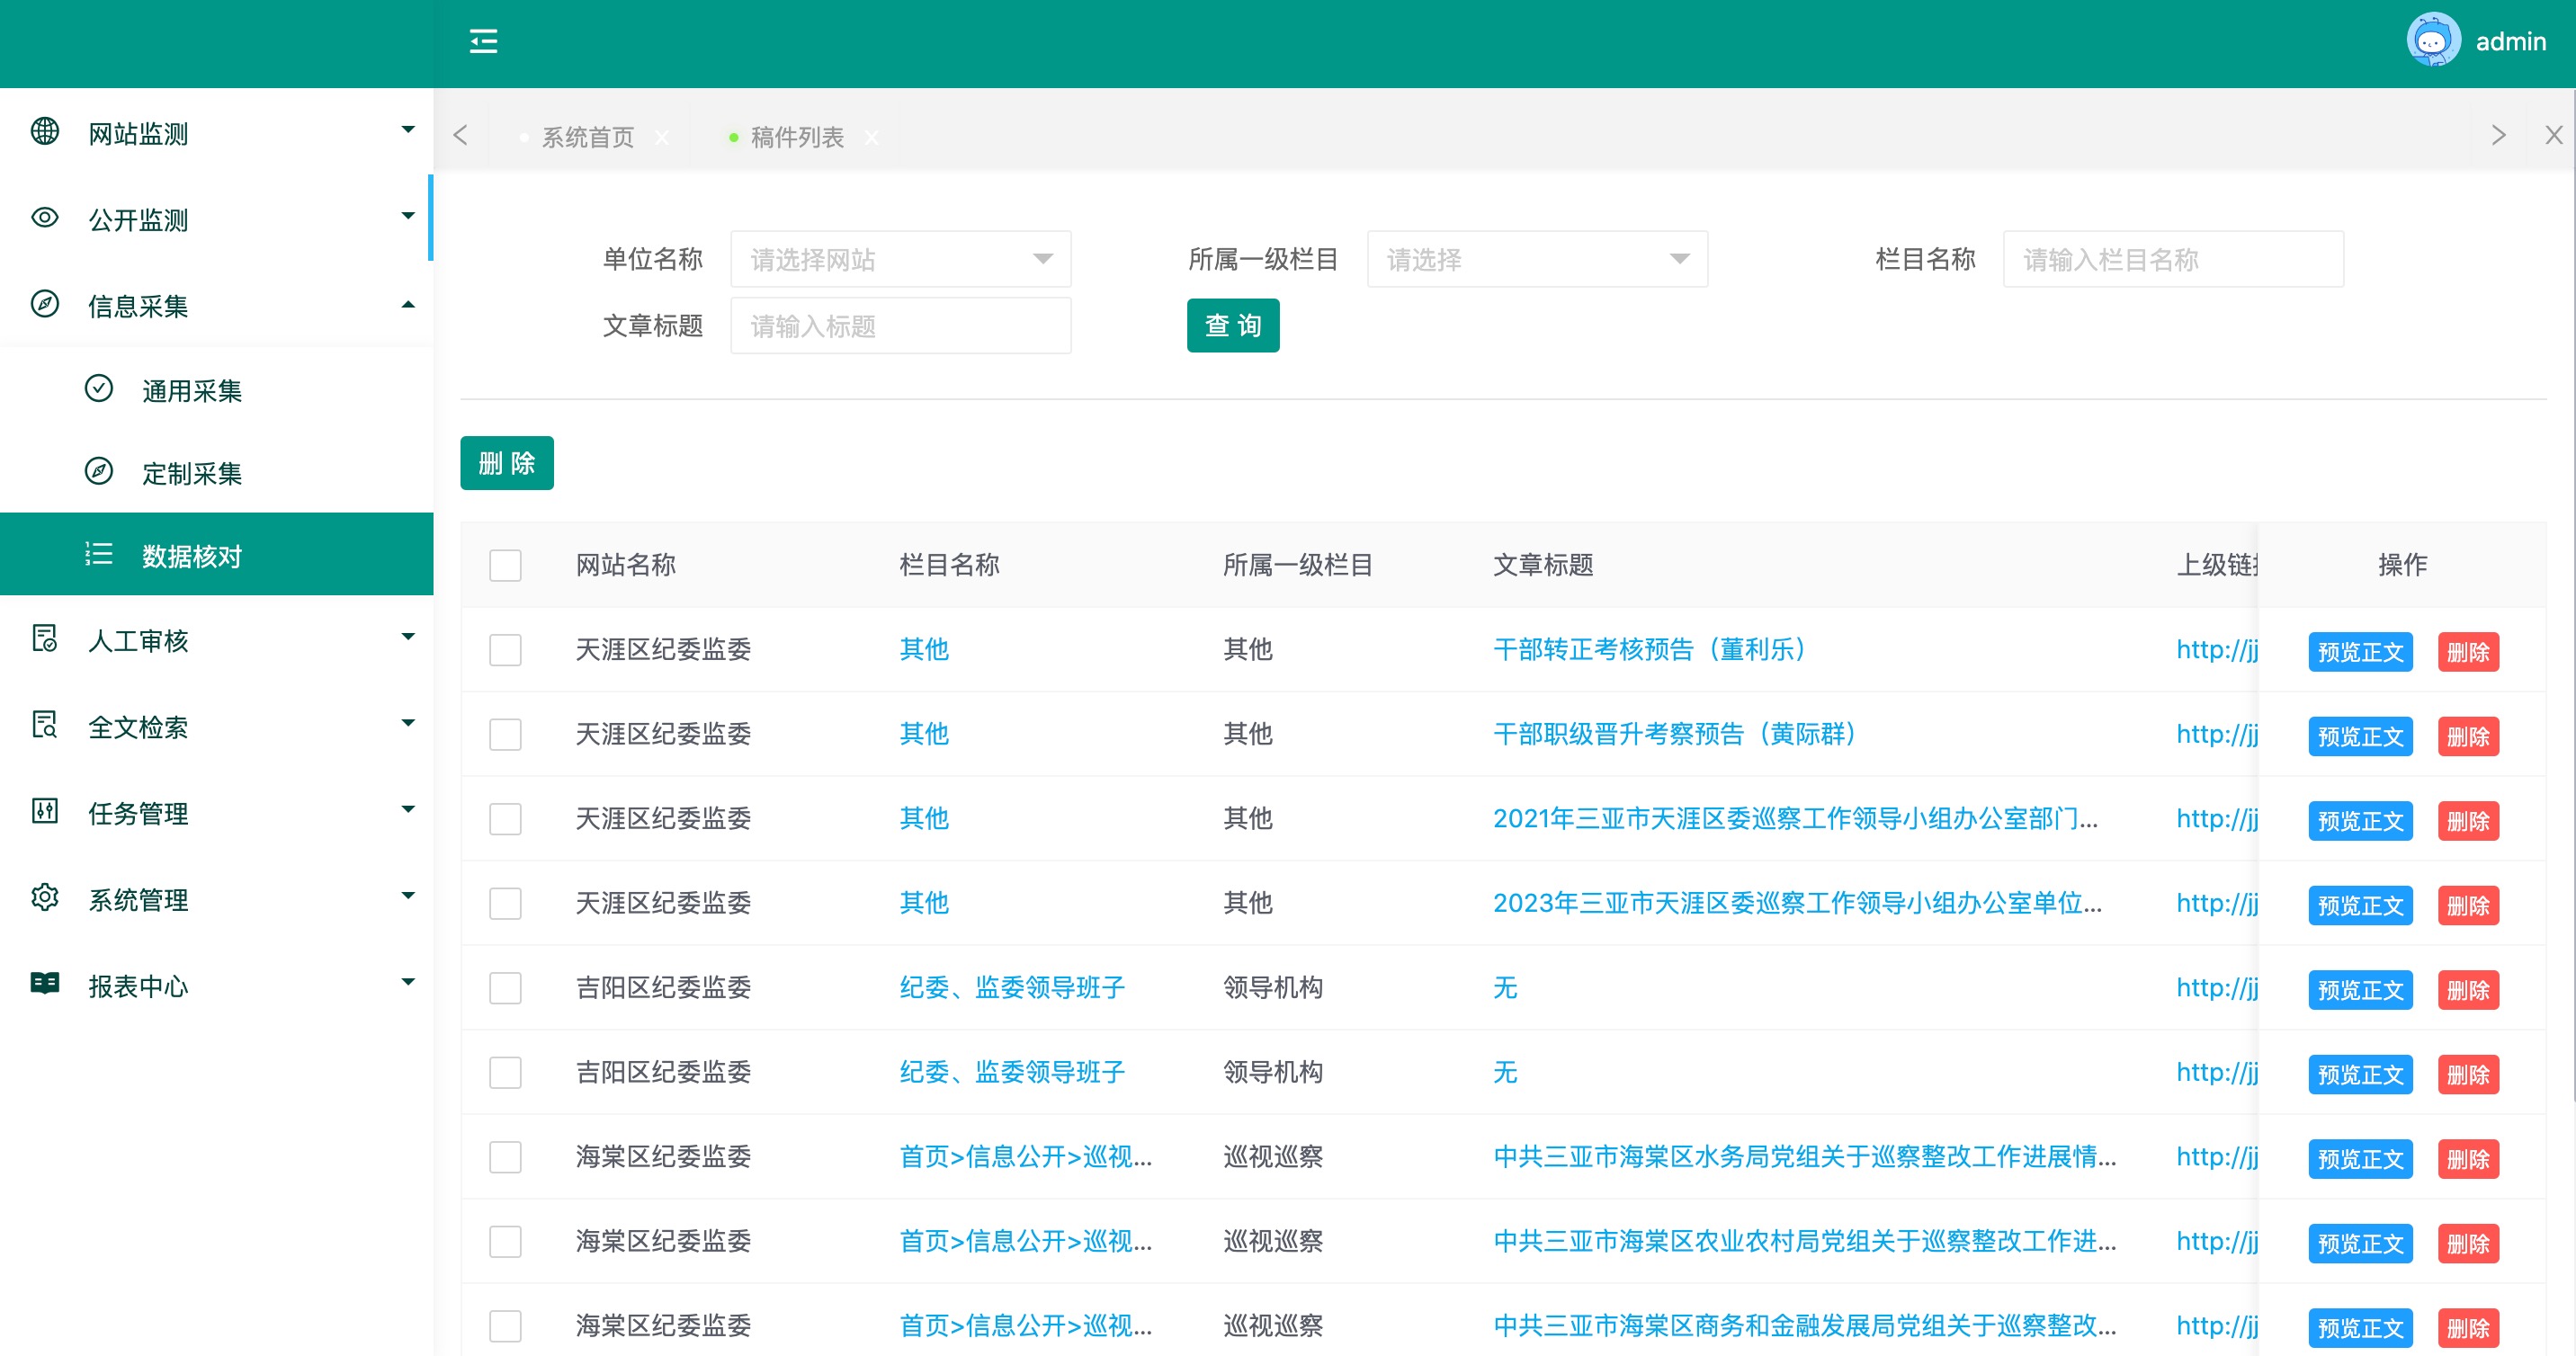Open the http link in 干部职级晋升 row
This screenshot has width=2576, height=1356.
(2216, 735)
